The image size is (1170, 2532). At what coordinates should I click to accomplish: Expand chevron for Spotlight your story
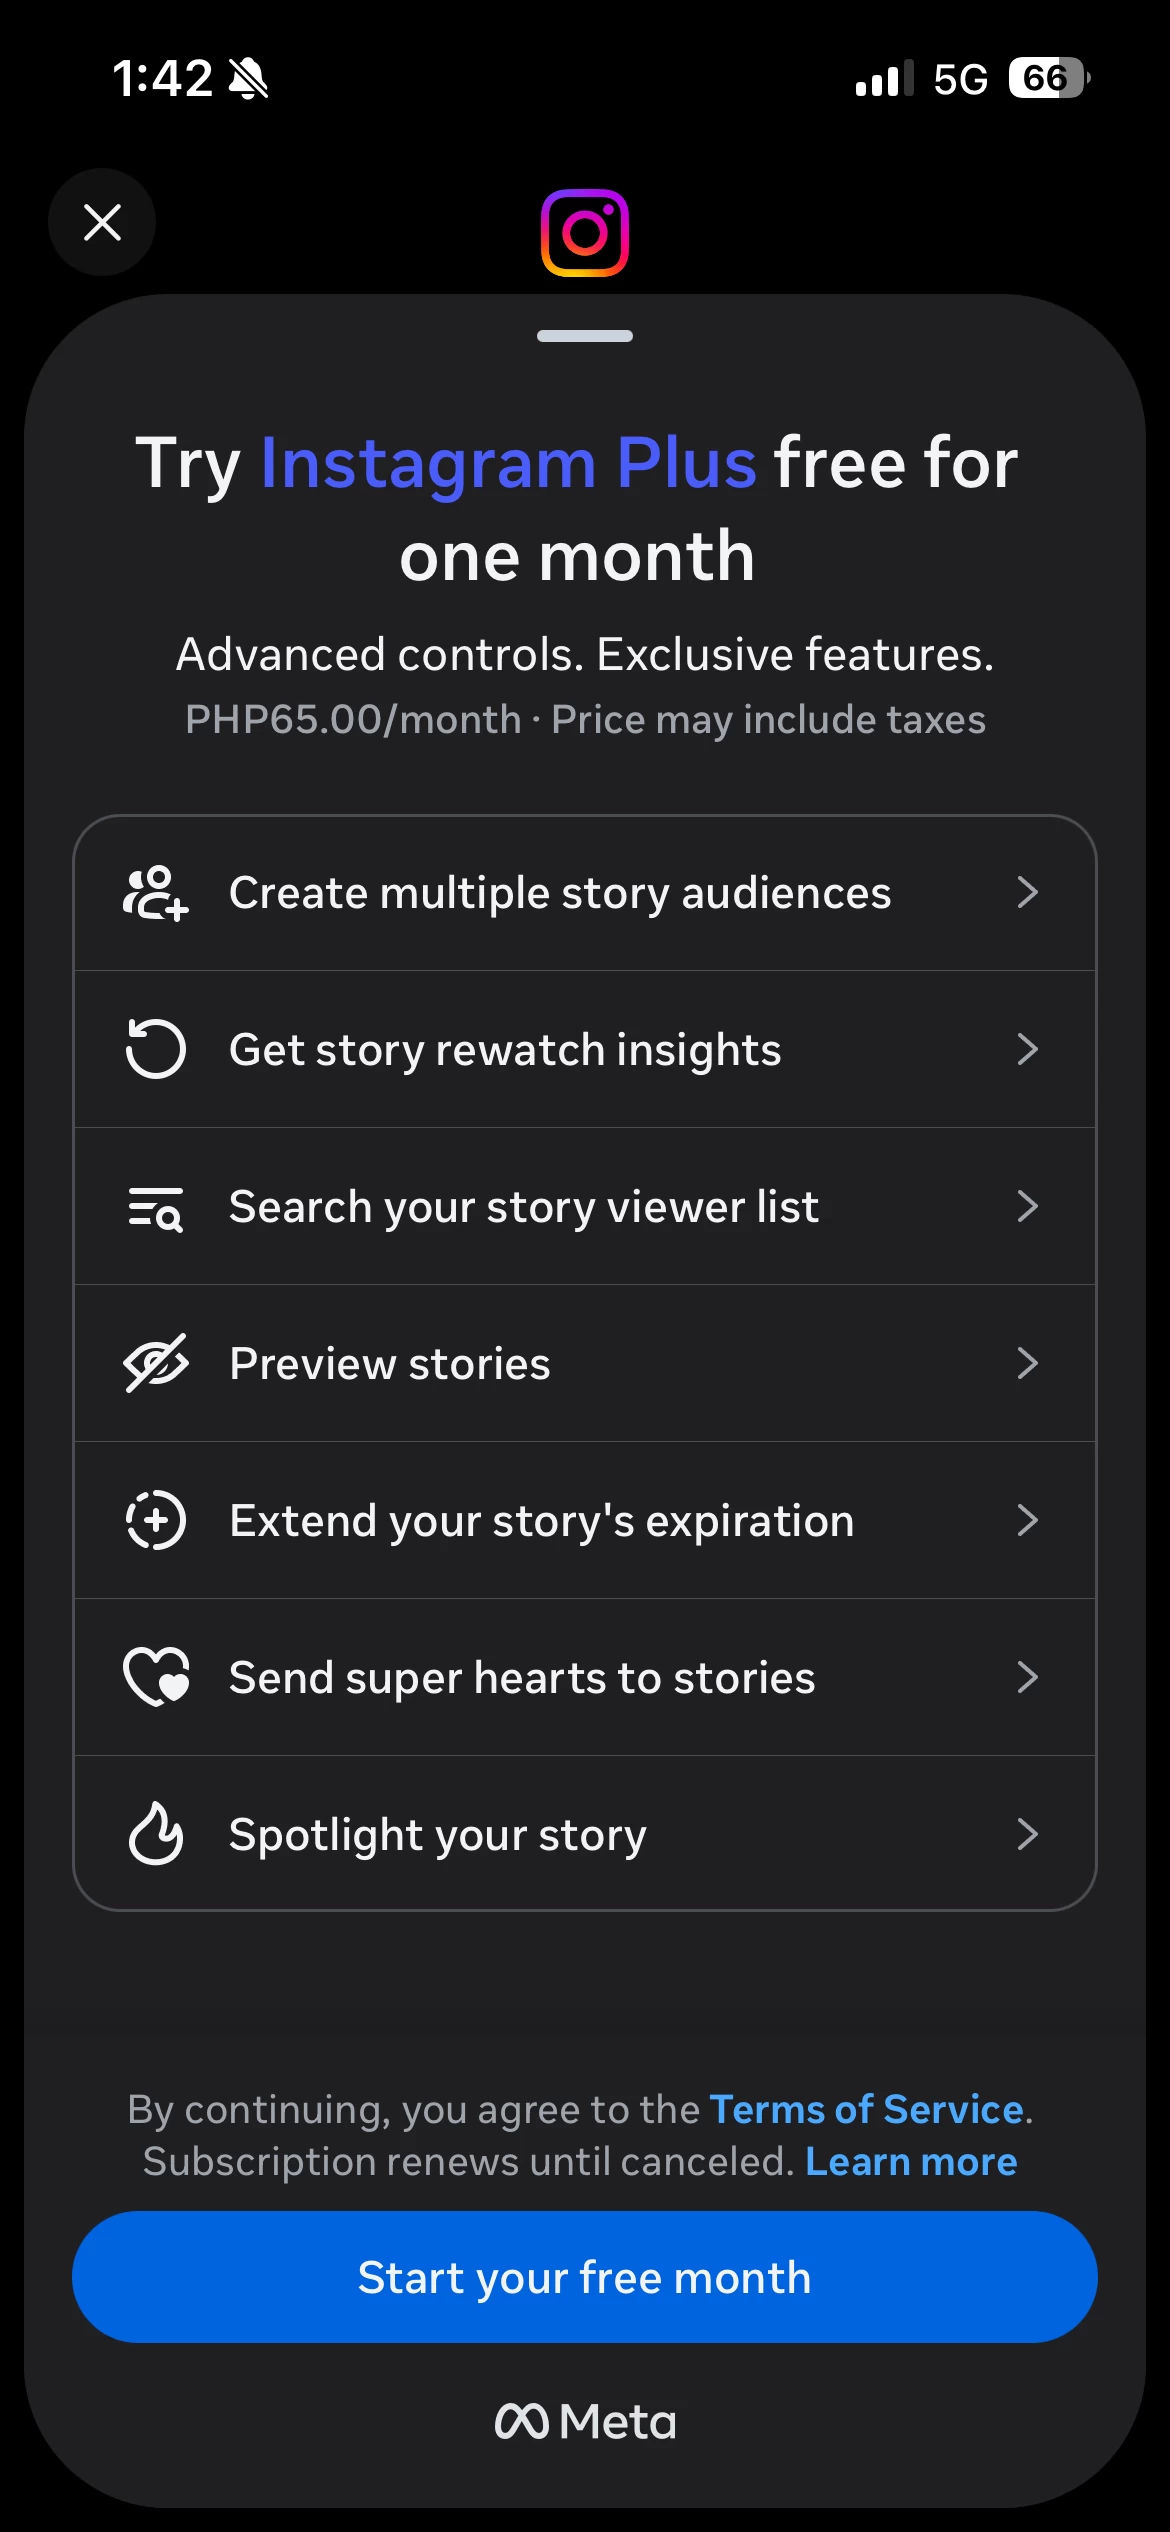(1027, 1834)
